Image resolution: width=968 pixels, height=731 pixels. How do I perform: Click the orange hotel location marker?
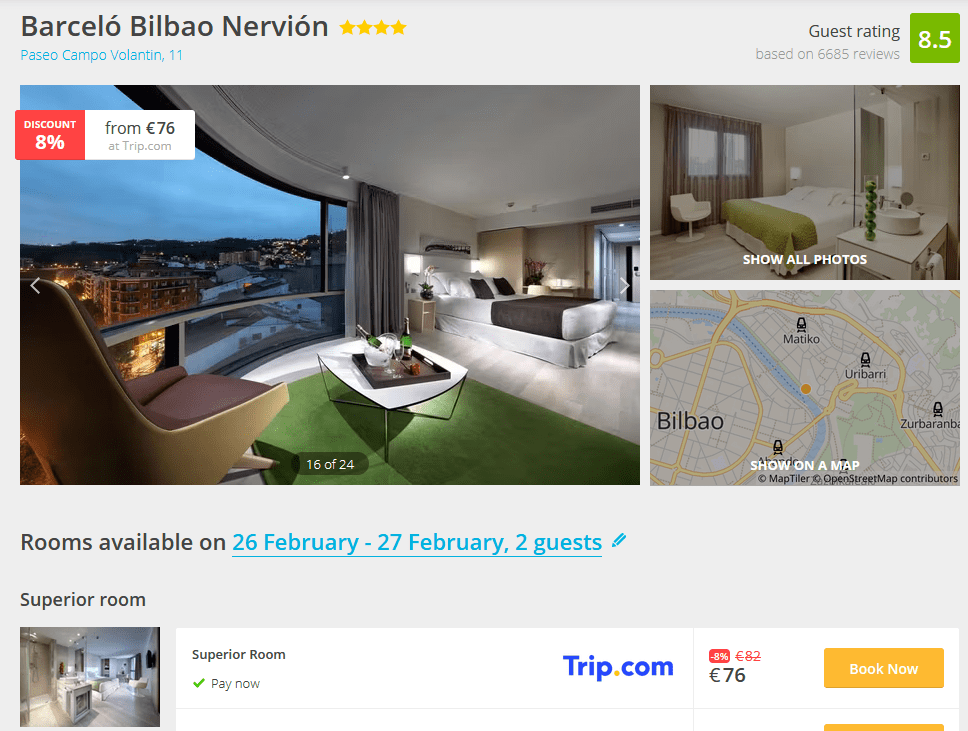click(x=806, y=388)
